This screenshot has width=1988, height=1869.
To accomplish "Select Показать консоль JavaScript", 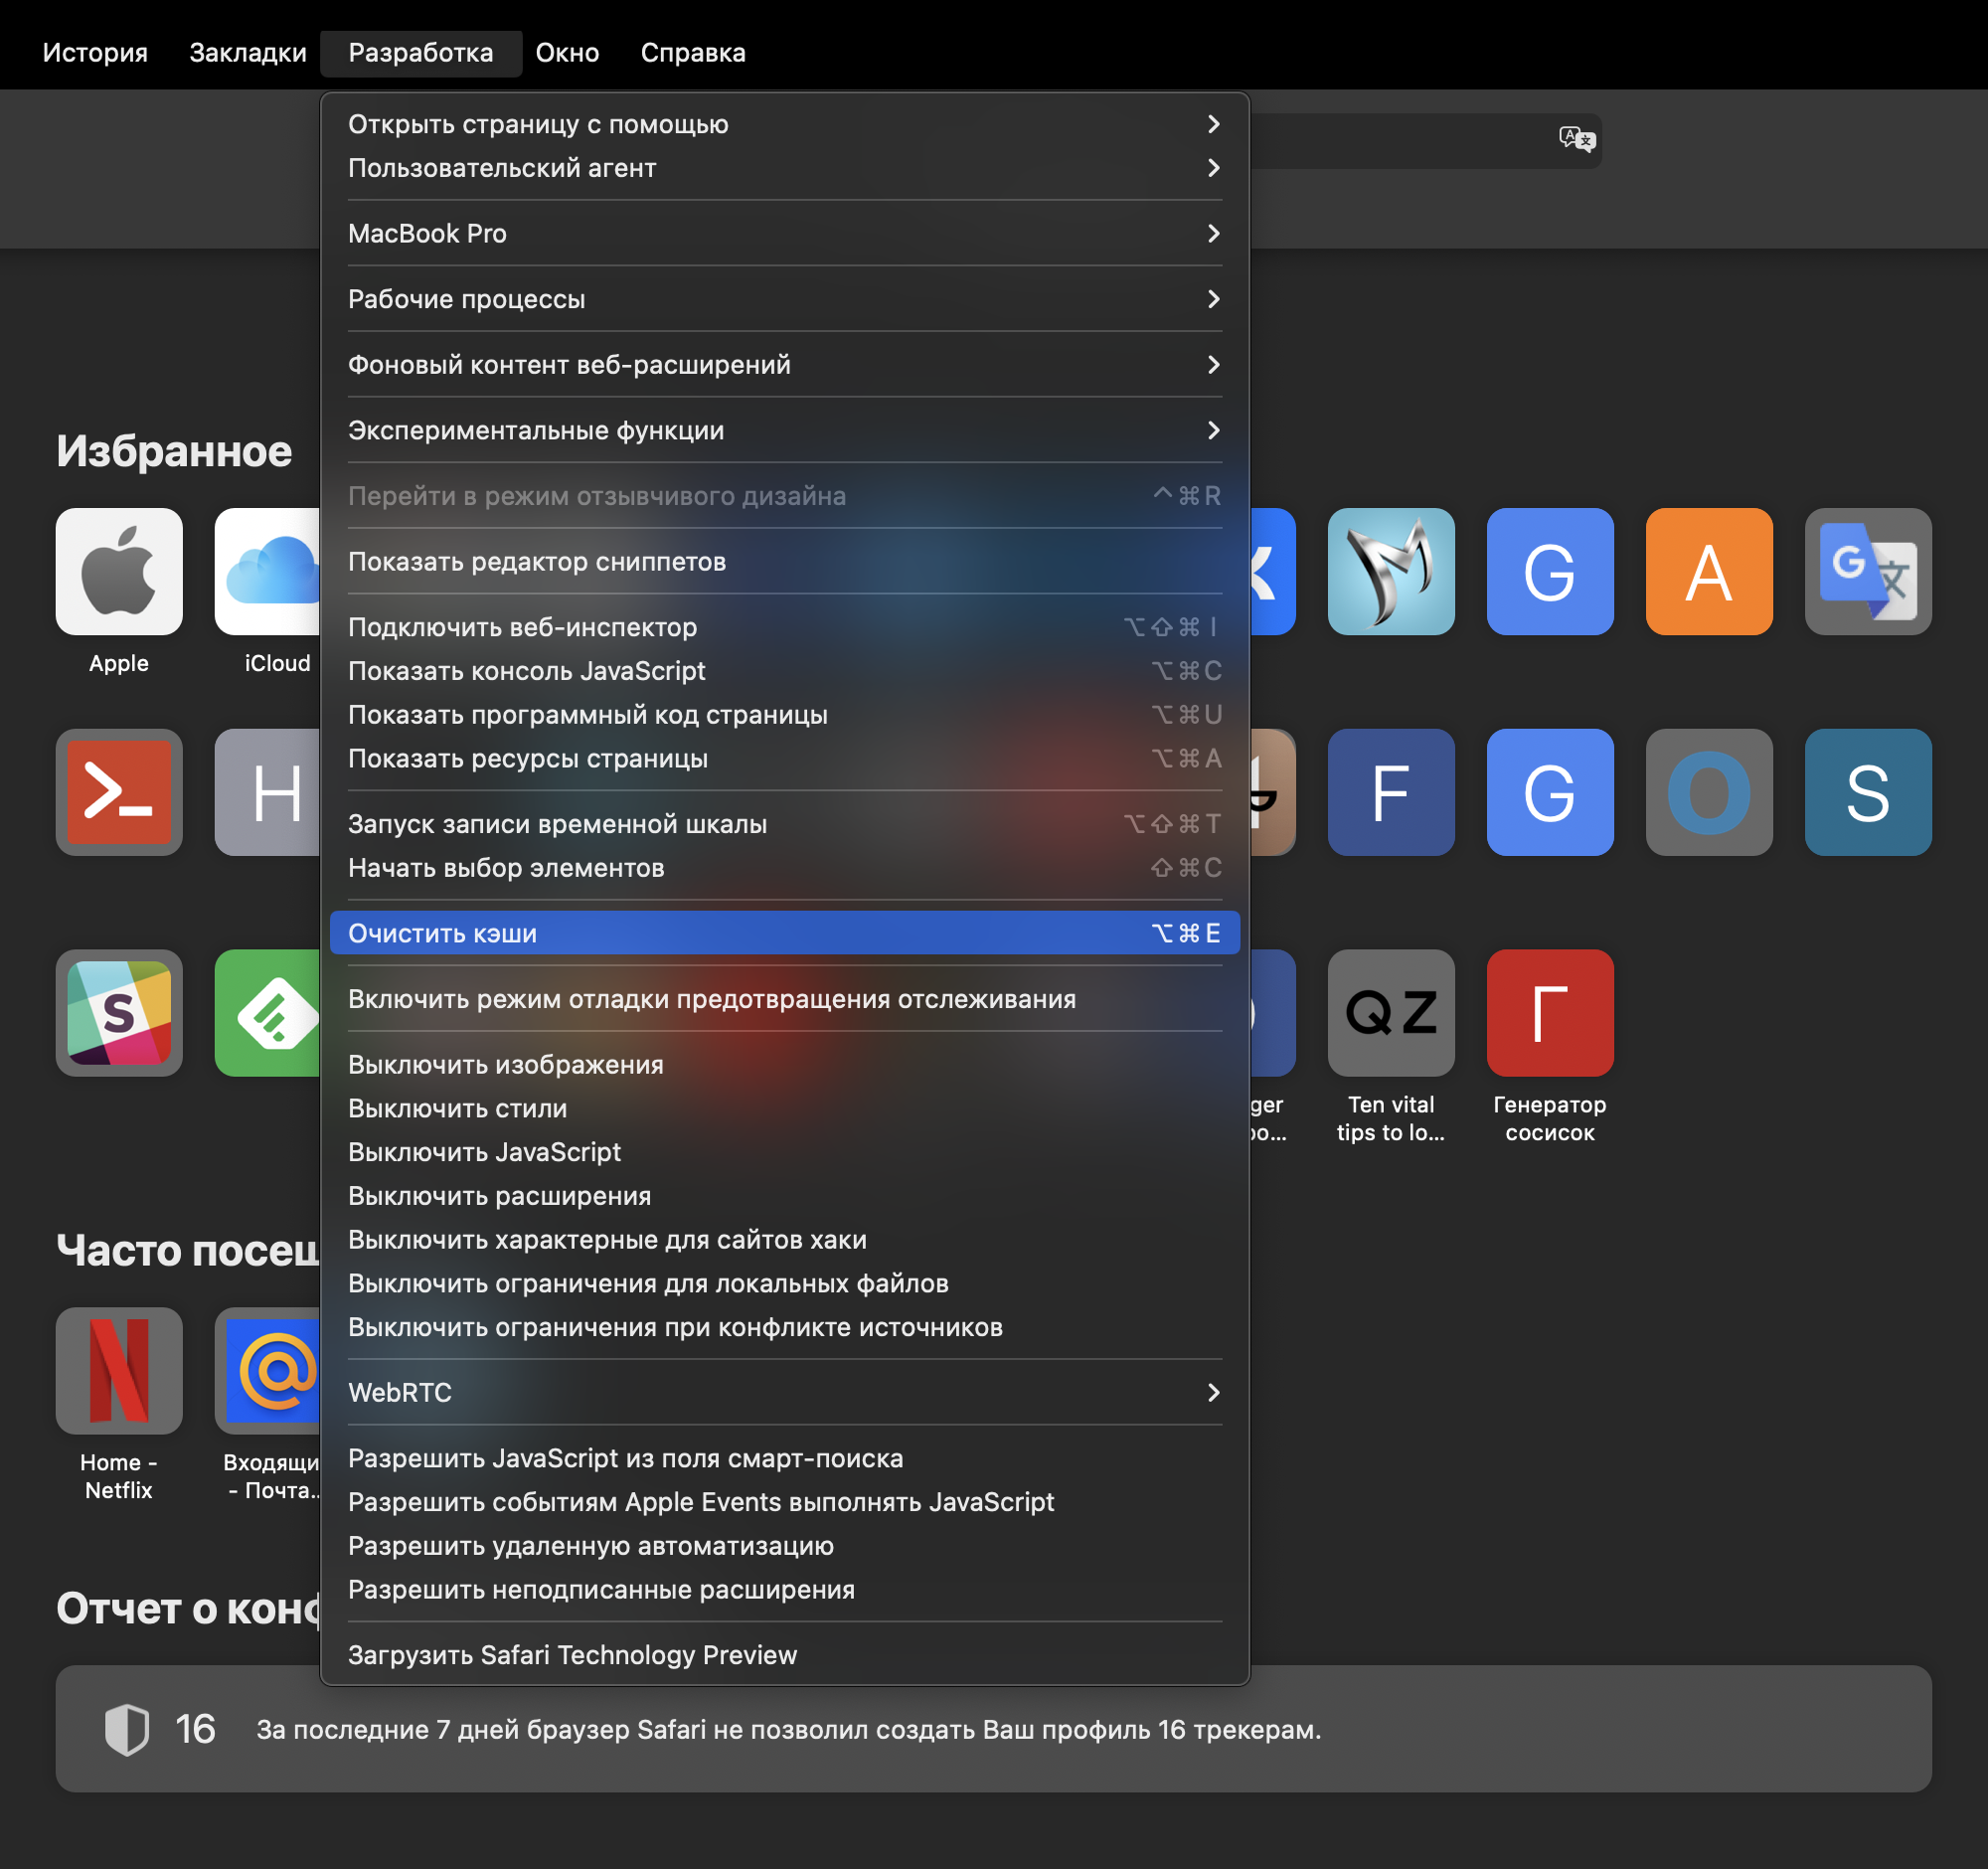I will pyautogui.click(x=785, y=672).
